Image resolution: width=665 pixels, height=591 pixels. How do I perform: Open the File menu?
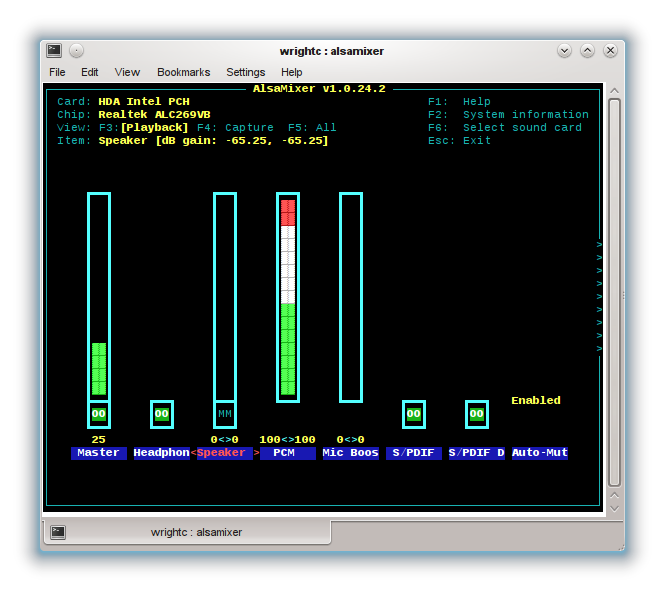pos(57,72)
